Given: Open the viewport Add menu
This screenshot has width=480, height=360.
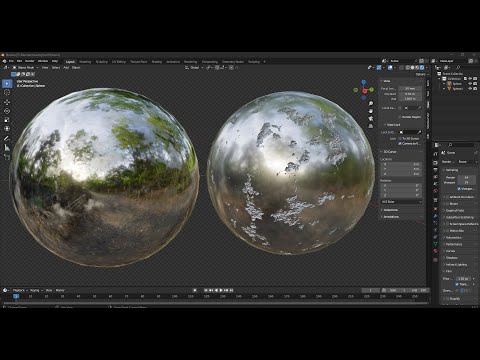Looking at the screenshot, I should [x=66, y=68].
